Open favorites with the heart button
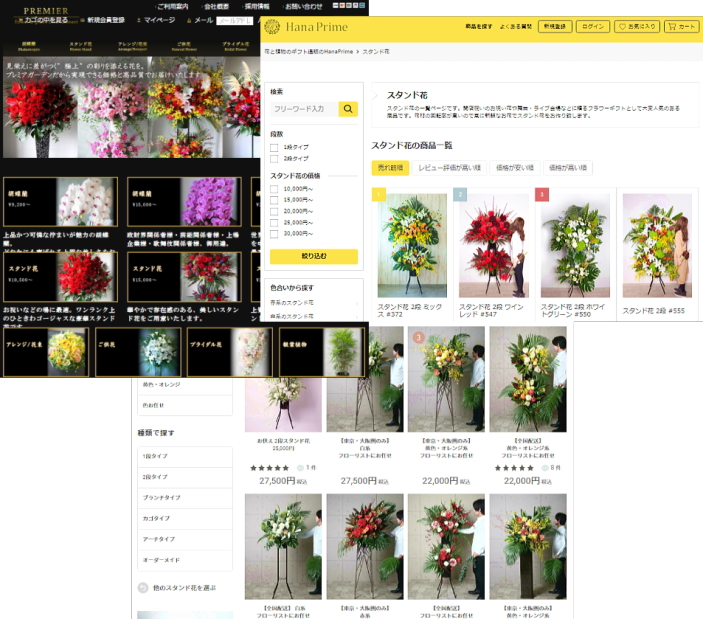The width and height of the screenshot is (703, 619). [637, 27]
